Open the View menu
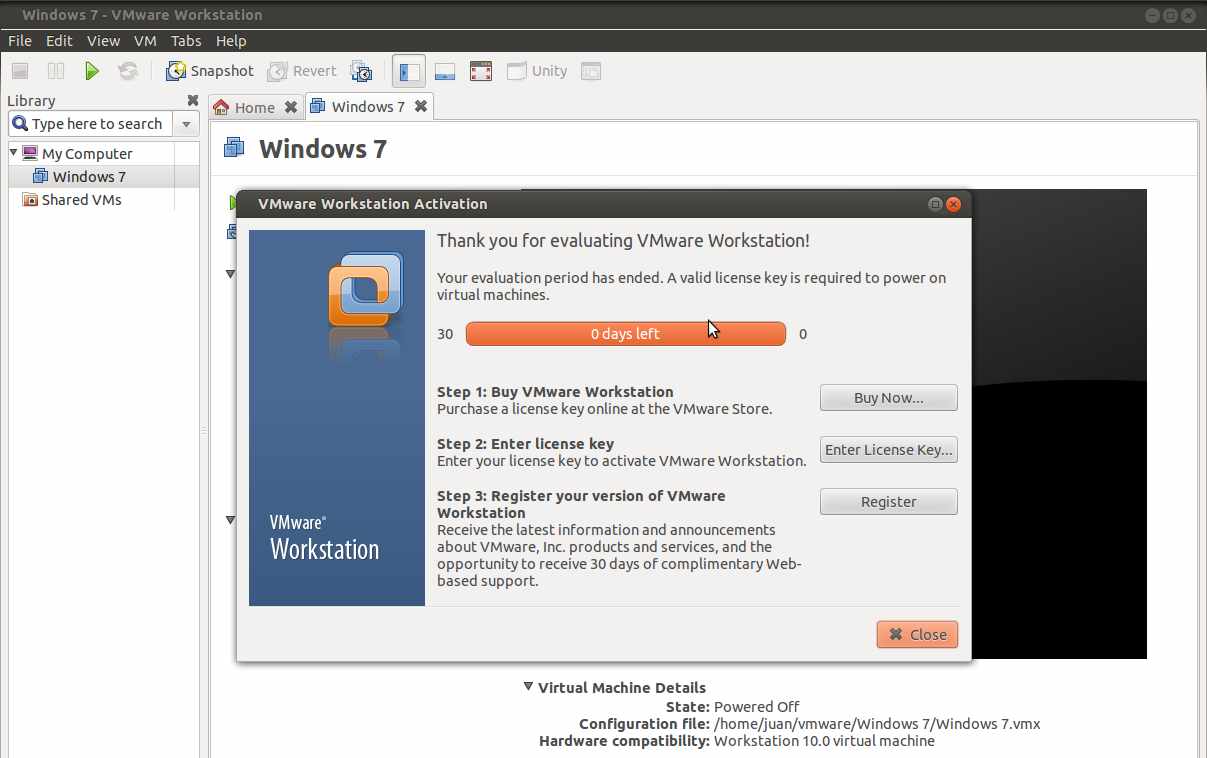This screenshot has width=1207, height=758. click(103, 41)
